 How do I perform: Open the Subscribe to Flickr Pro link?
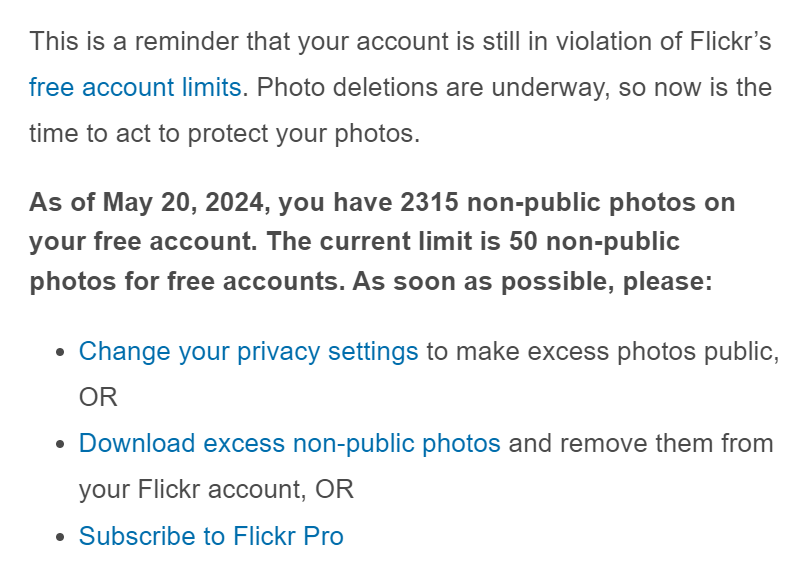pos(211,536)
